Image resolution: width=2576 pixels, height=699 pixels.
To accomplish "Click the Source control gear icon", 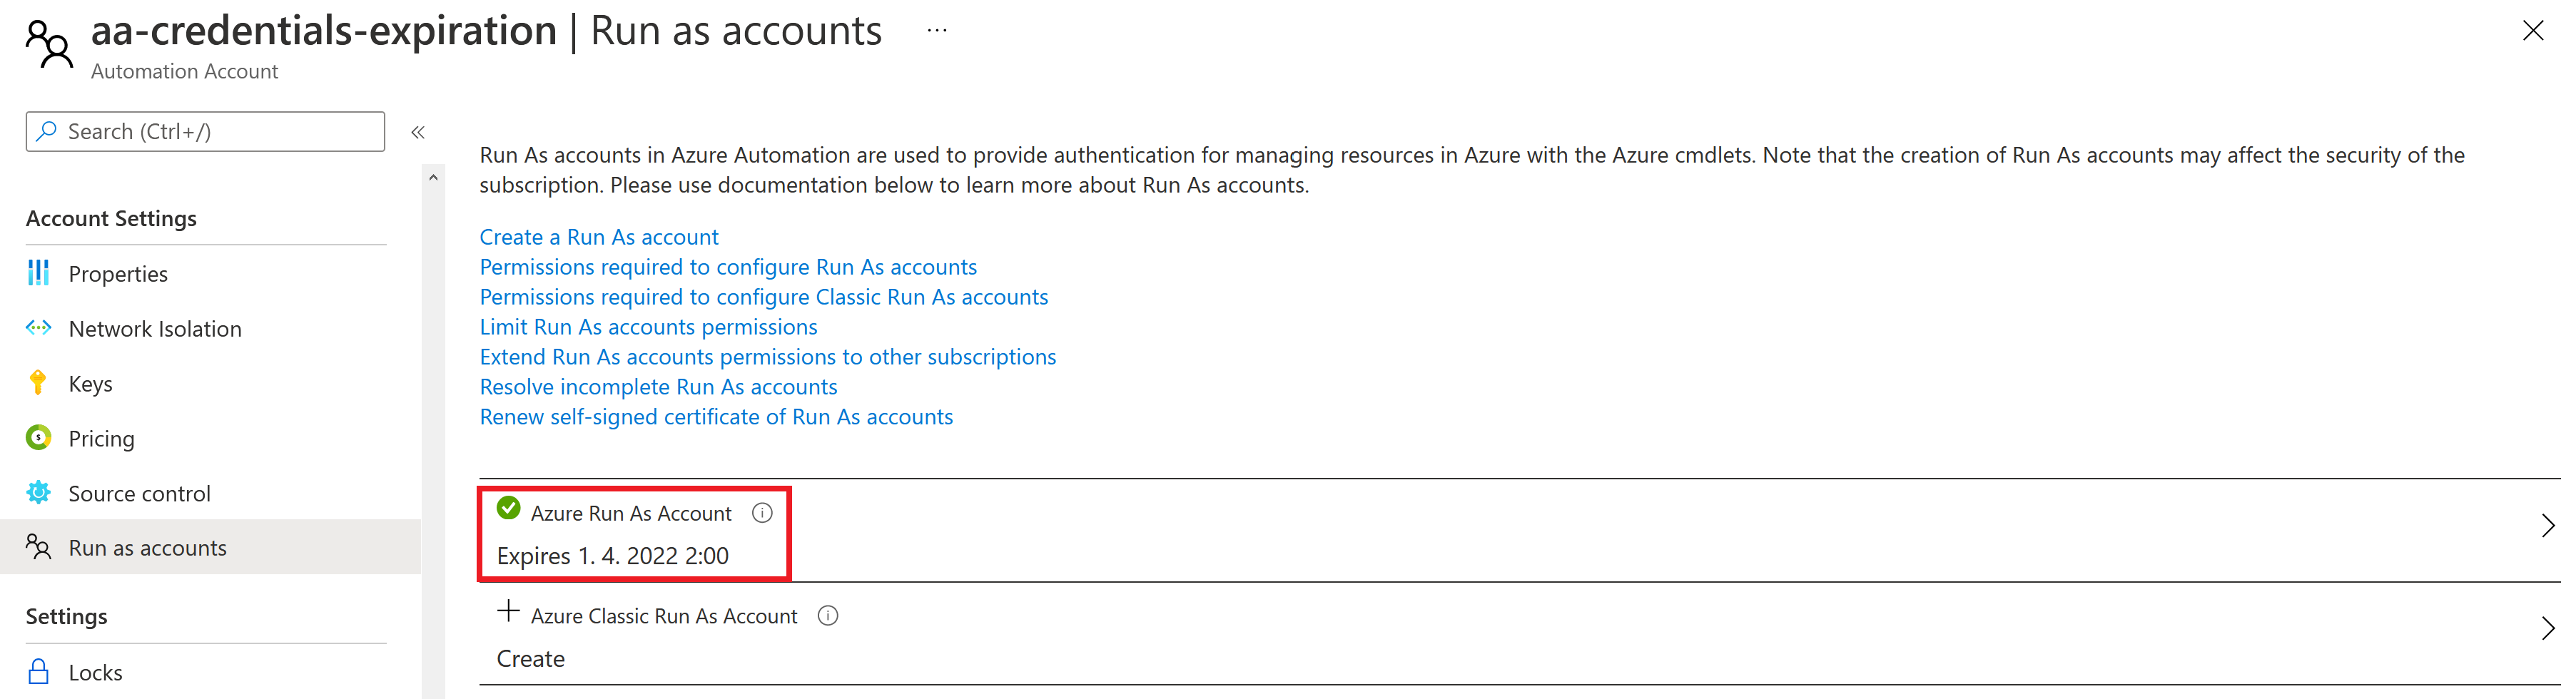I will coord(38,493).
